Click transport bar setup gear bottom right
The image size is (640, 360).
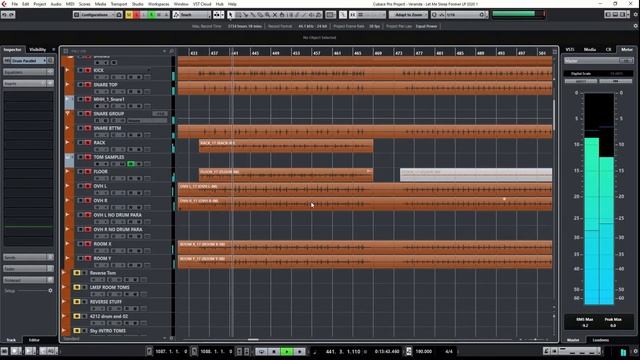[x=636, y=351]
